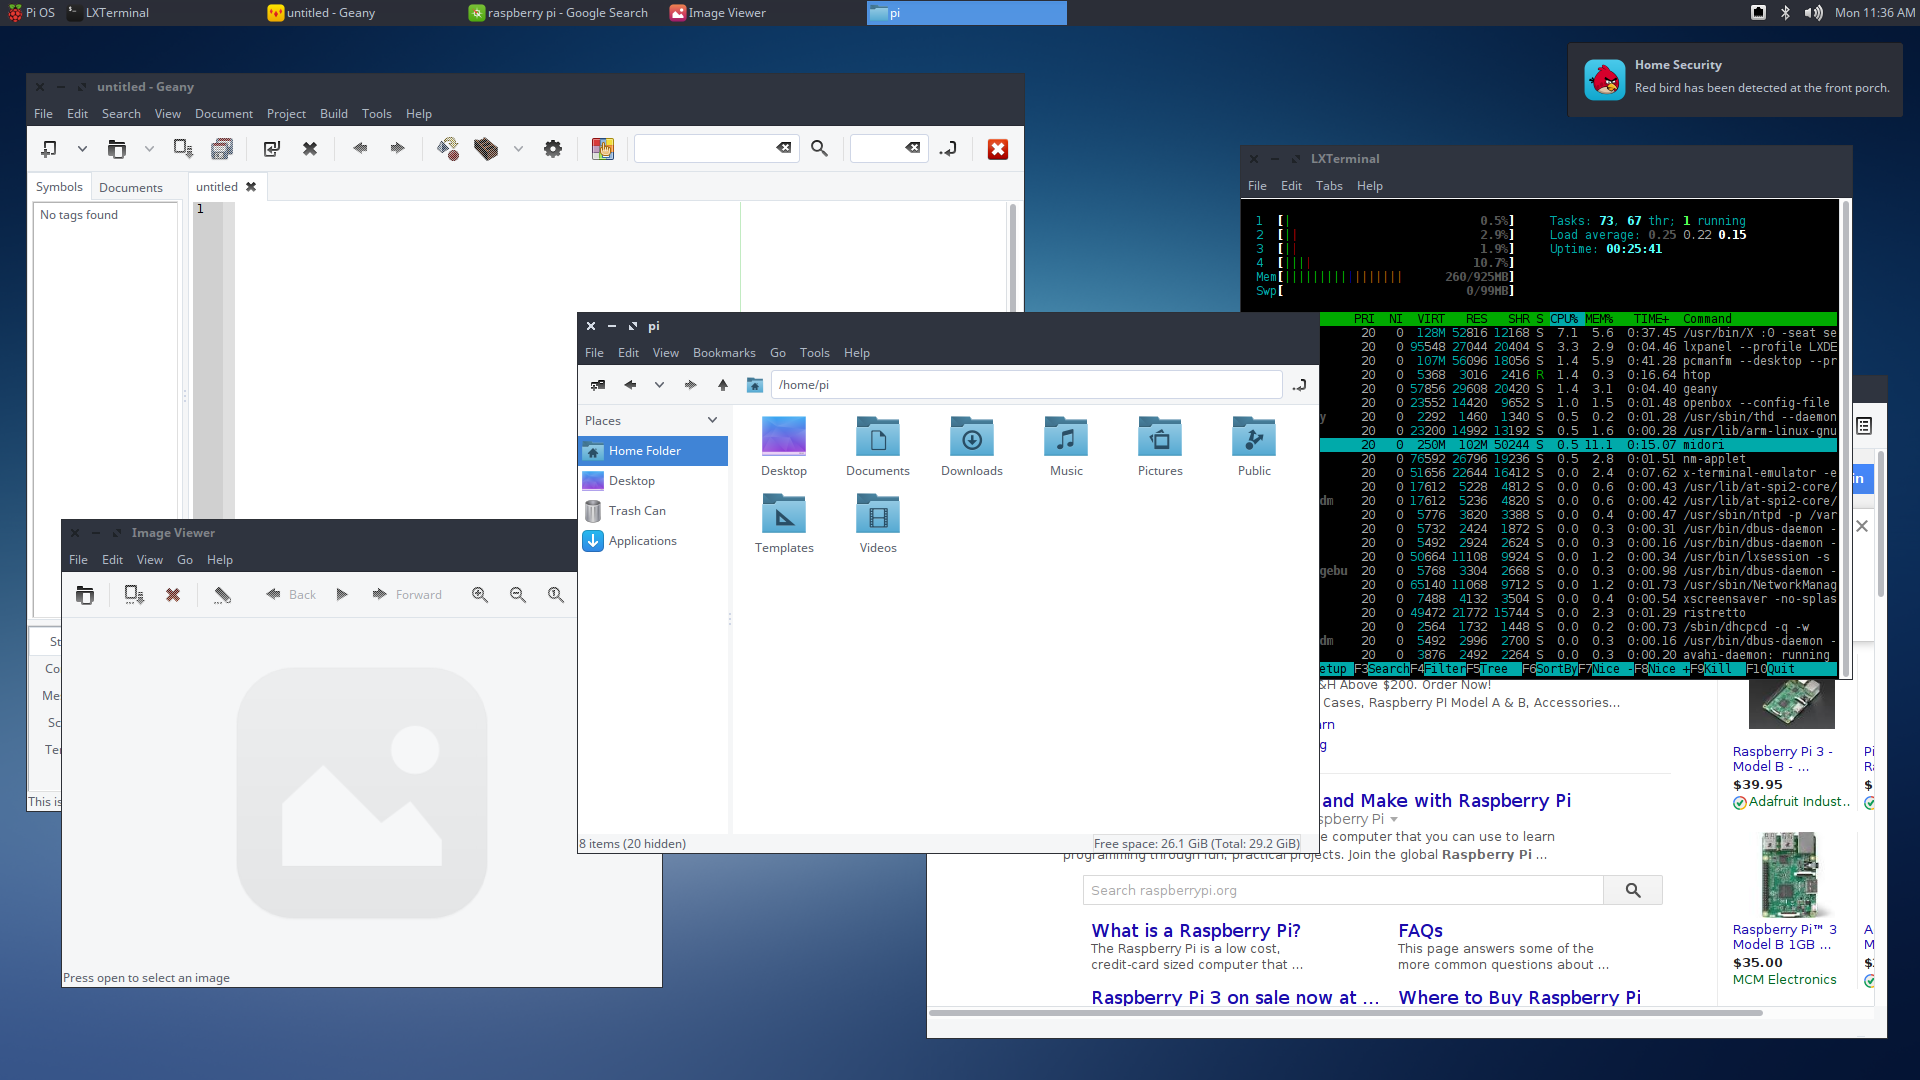The image size is (1920, 1080).
Task: Navigate back in Geany toolbar
Action: click(x=360, y=149)
